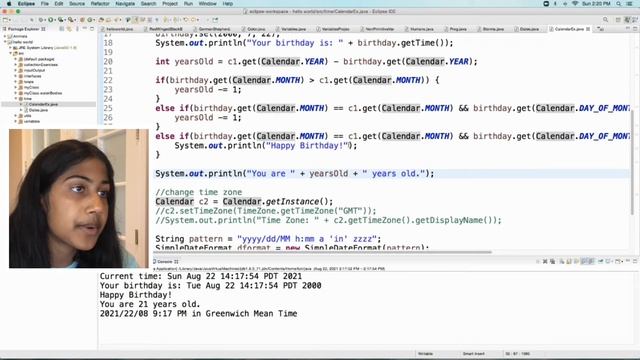The height and width of the screenshot is (360, 640).
Task: Click the Collapse All icon in Package Explorer
Action: (62, 29)
